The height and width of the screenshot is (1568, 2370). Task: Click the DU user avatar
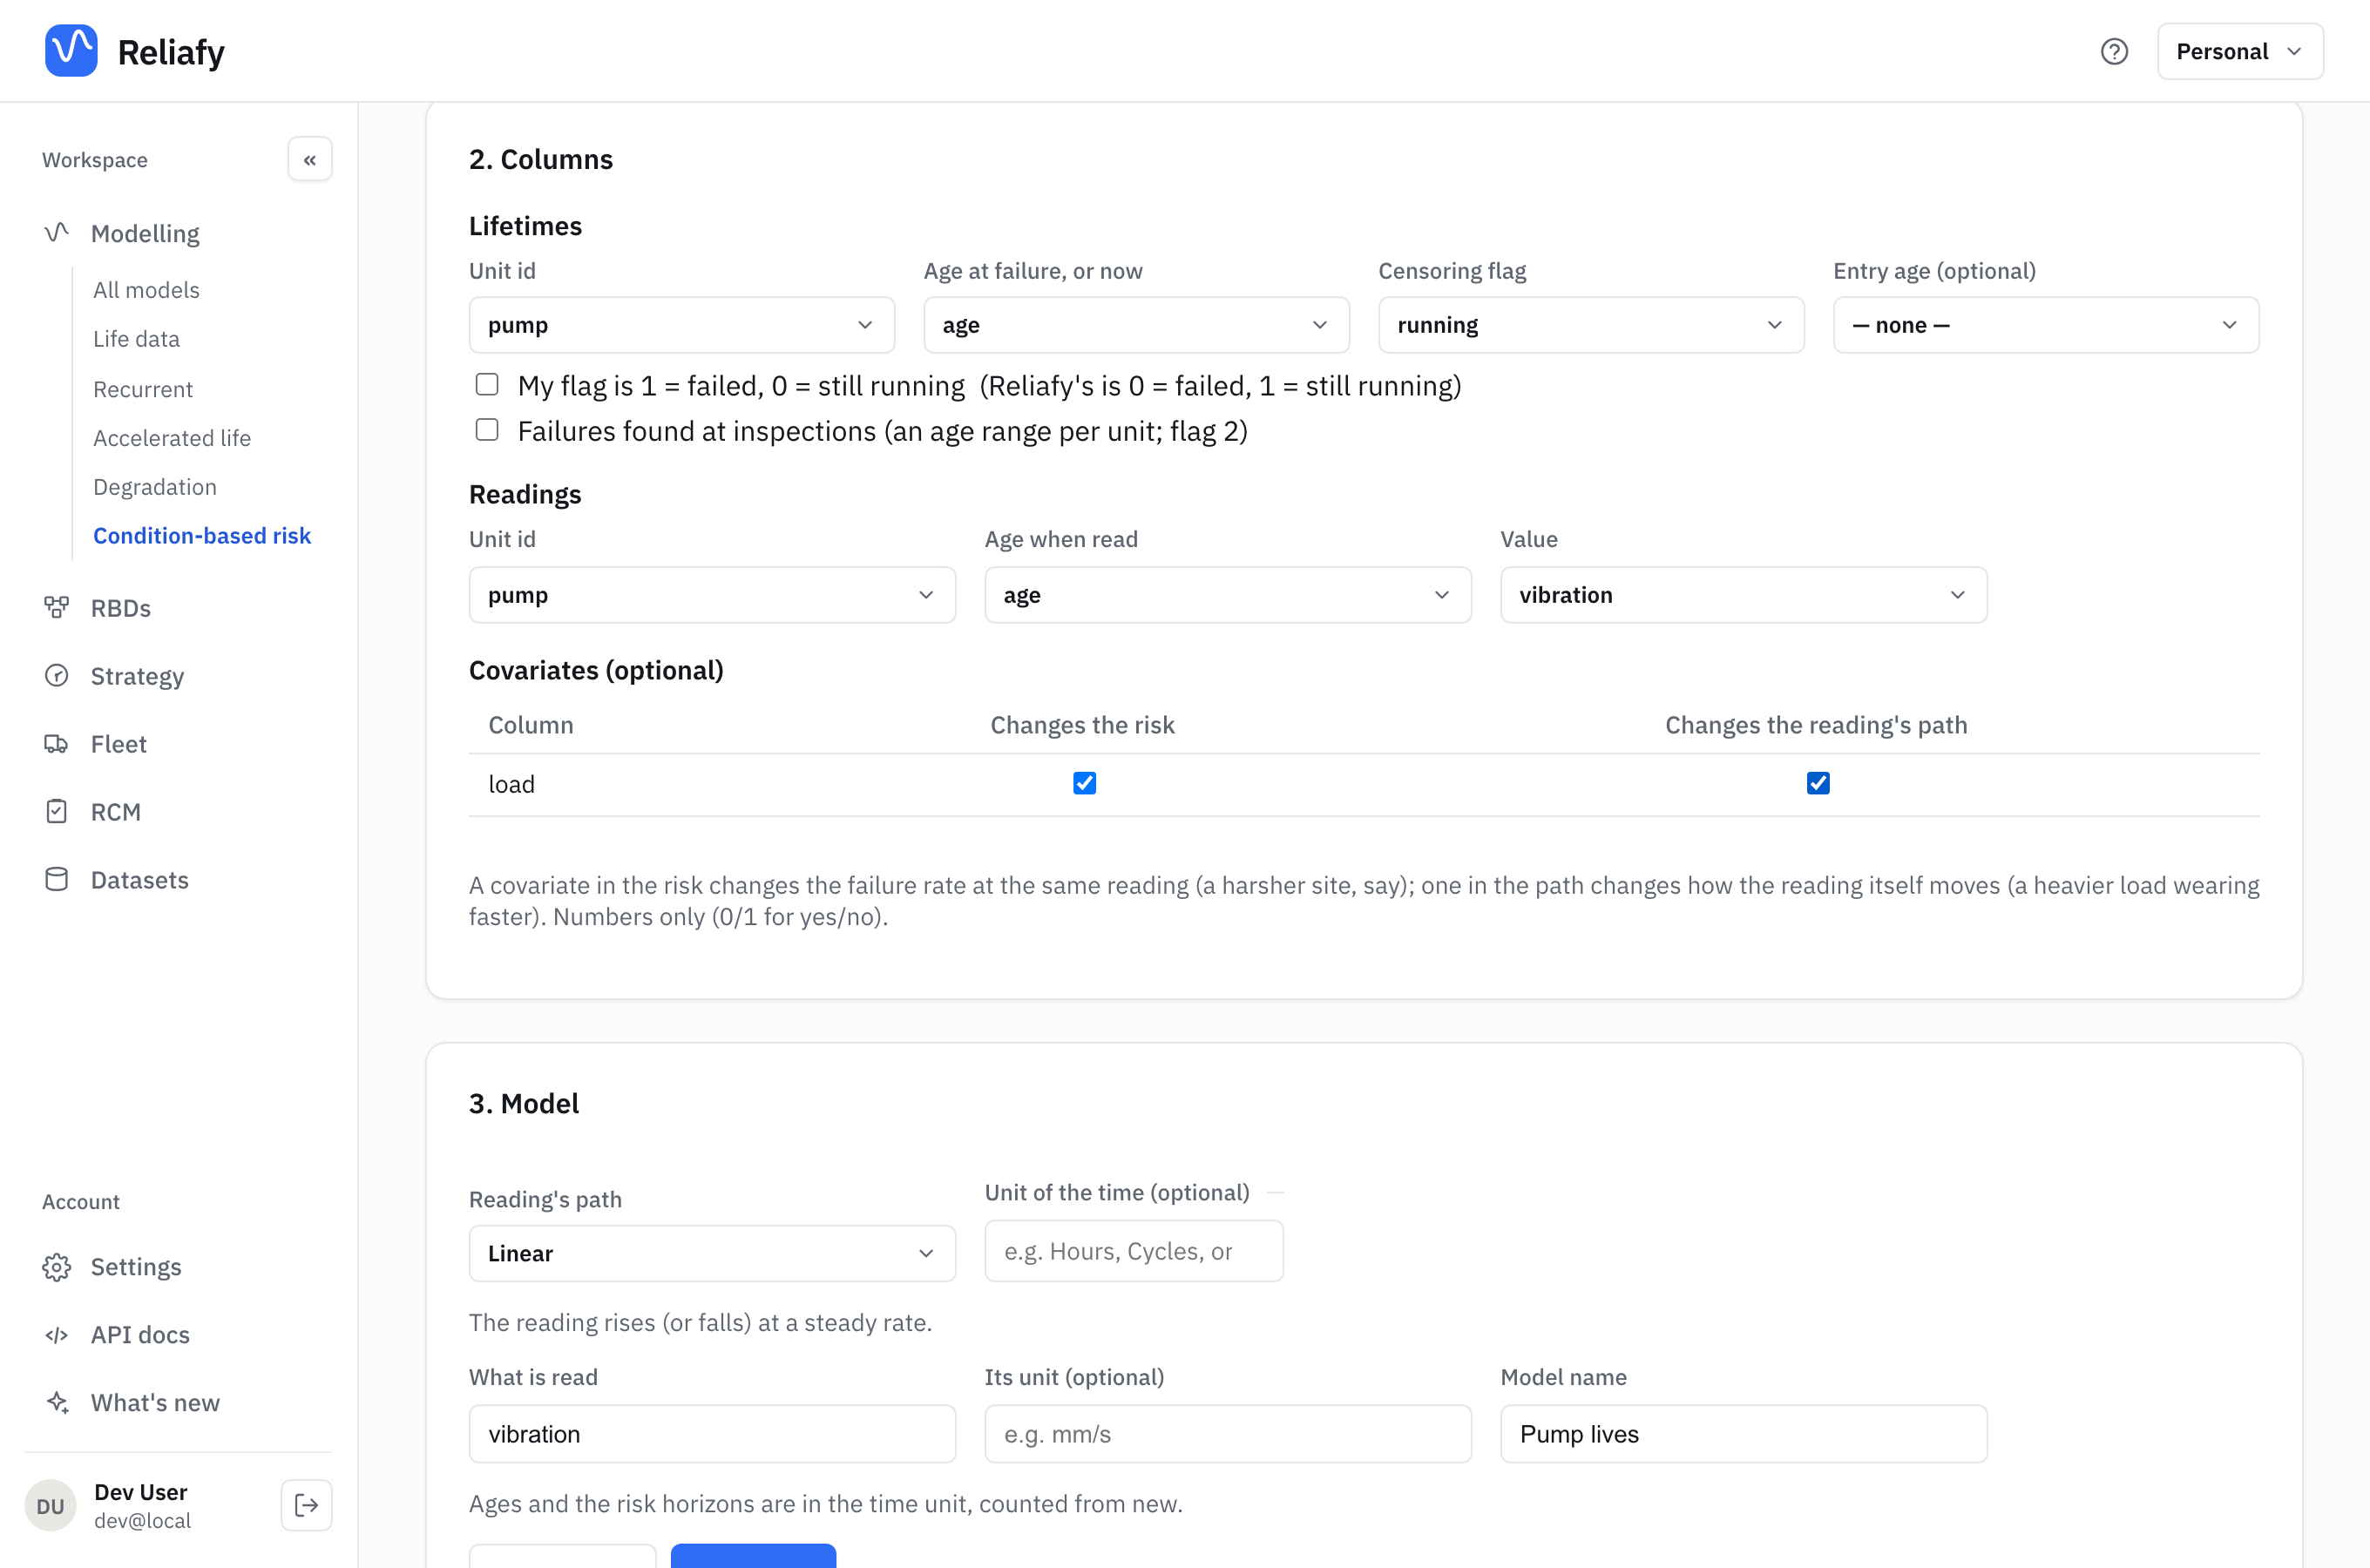tap(50, 1505)
